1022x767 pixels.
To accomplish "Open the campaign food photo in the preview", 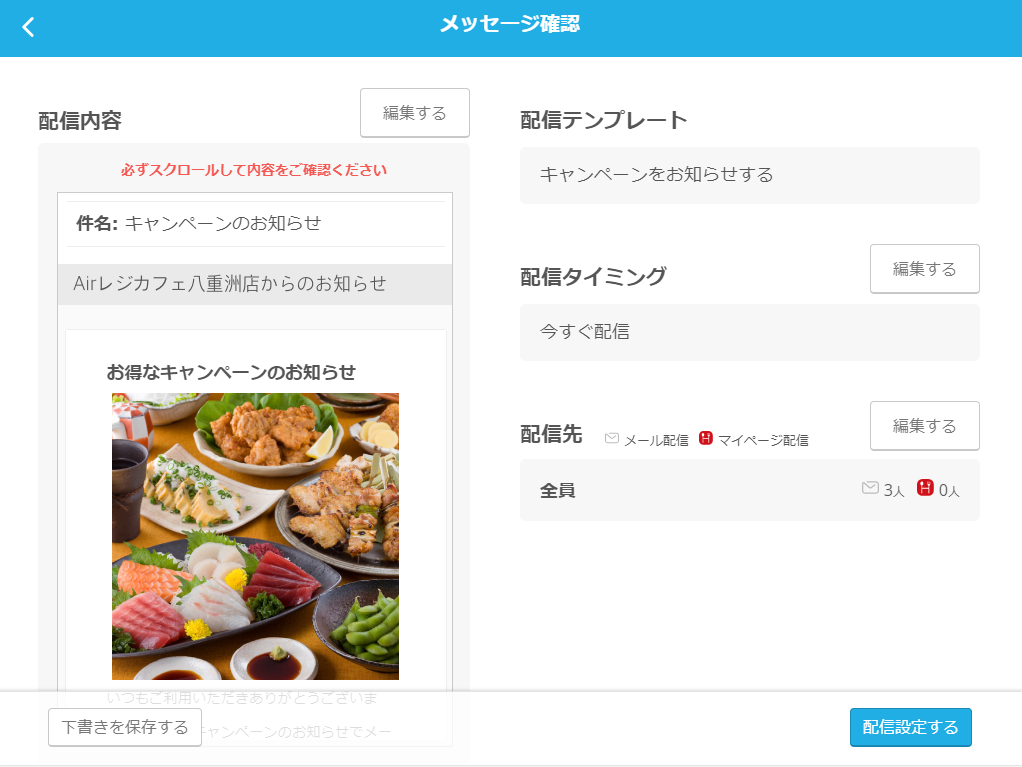I will tap(254, 536).
